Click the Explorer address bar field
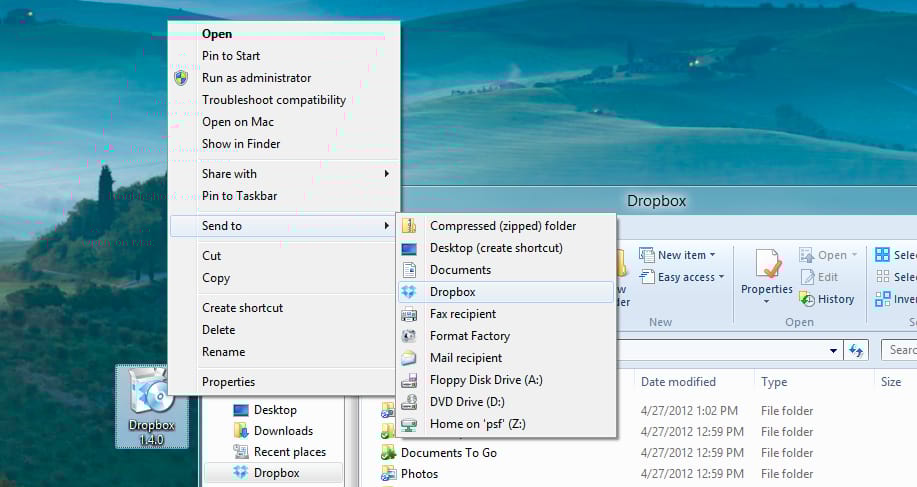917x487 pixels. pyautogui.click(x=730, y=351)
